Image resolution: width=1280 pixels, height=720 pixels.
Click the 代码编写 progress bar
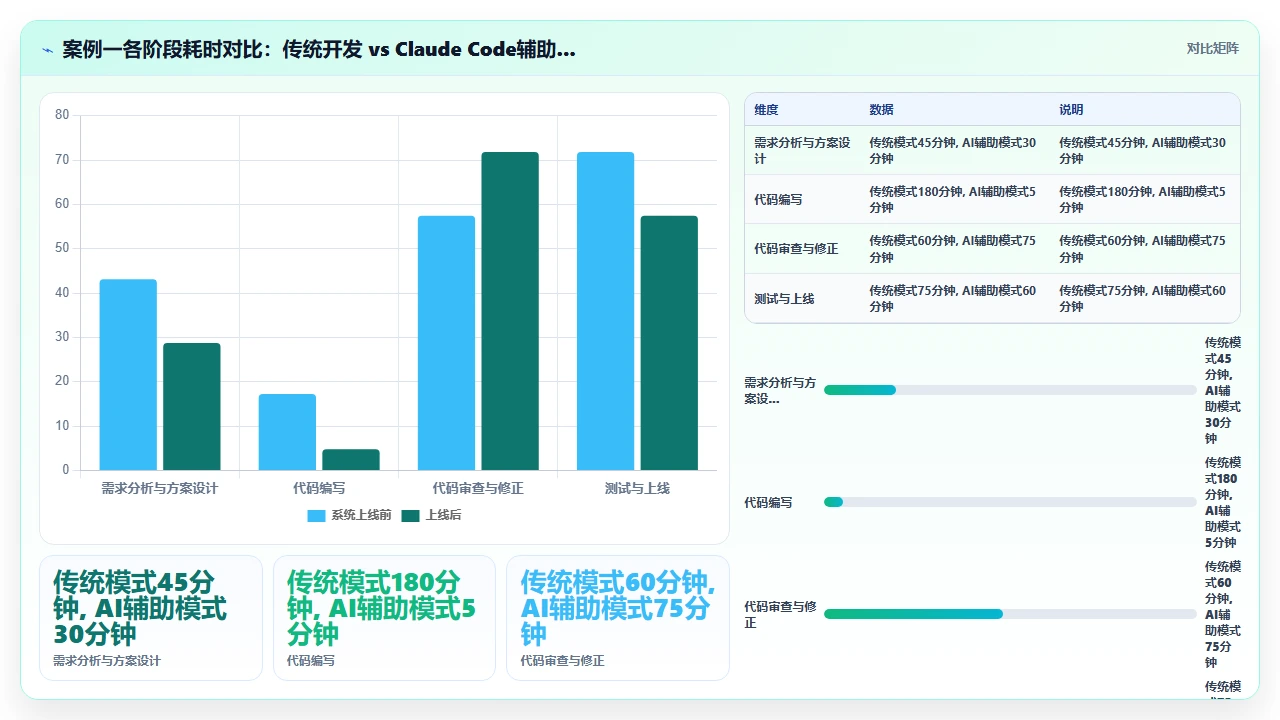coord(1010,502)
